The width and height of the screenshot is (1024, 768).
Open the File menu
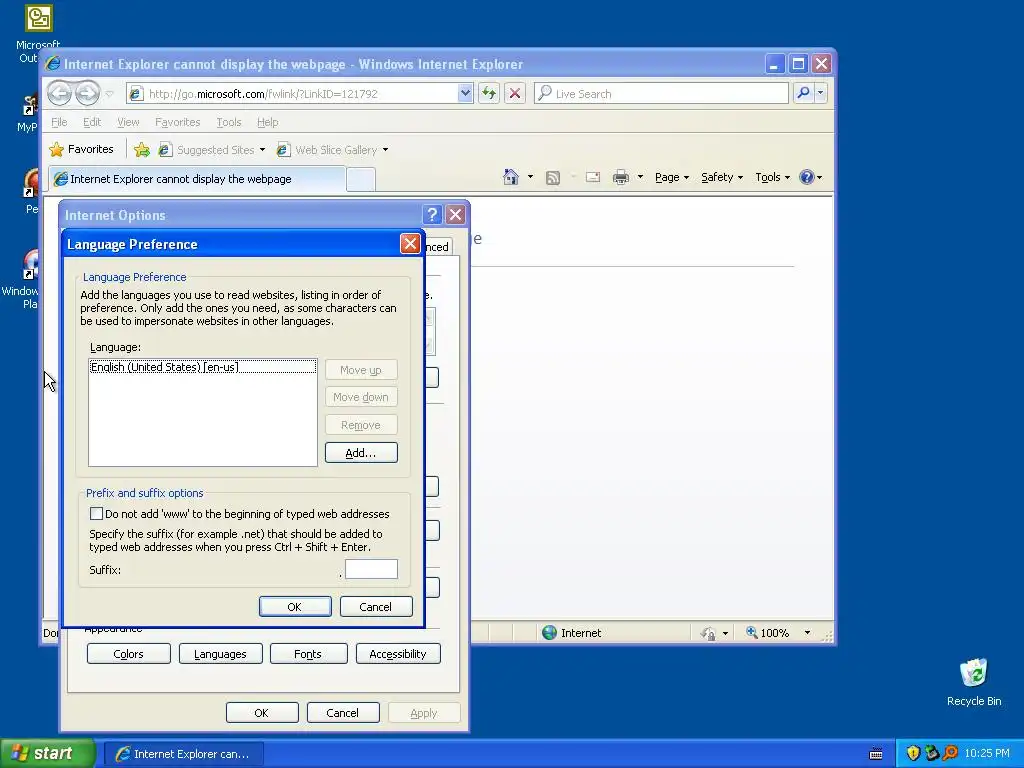coord(59,122)
